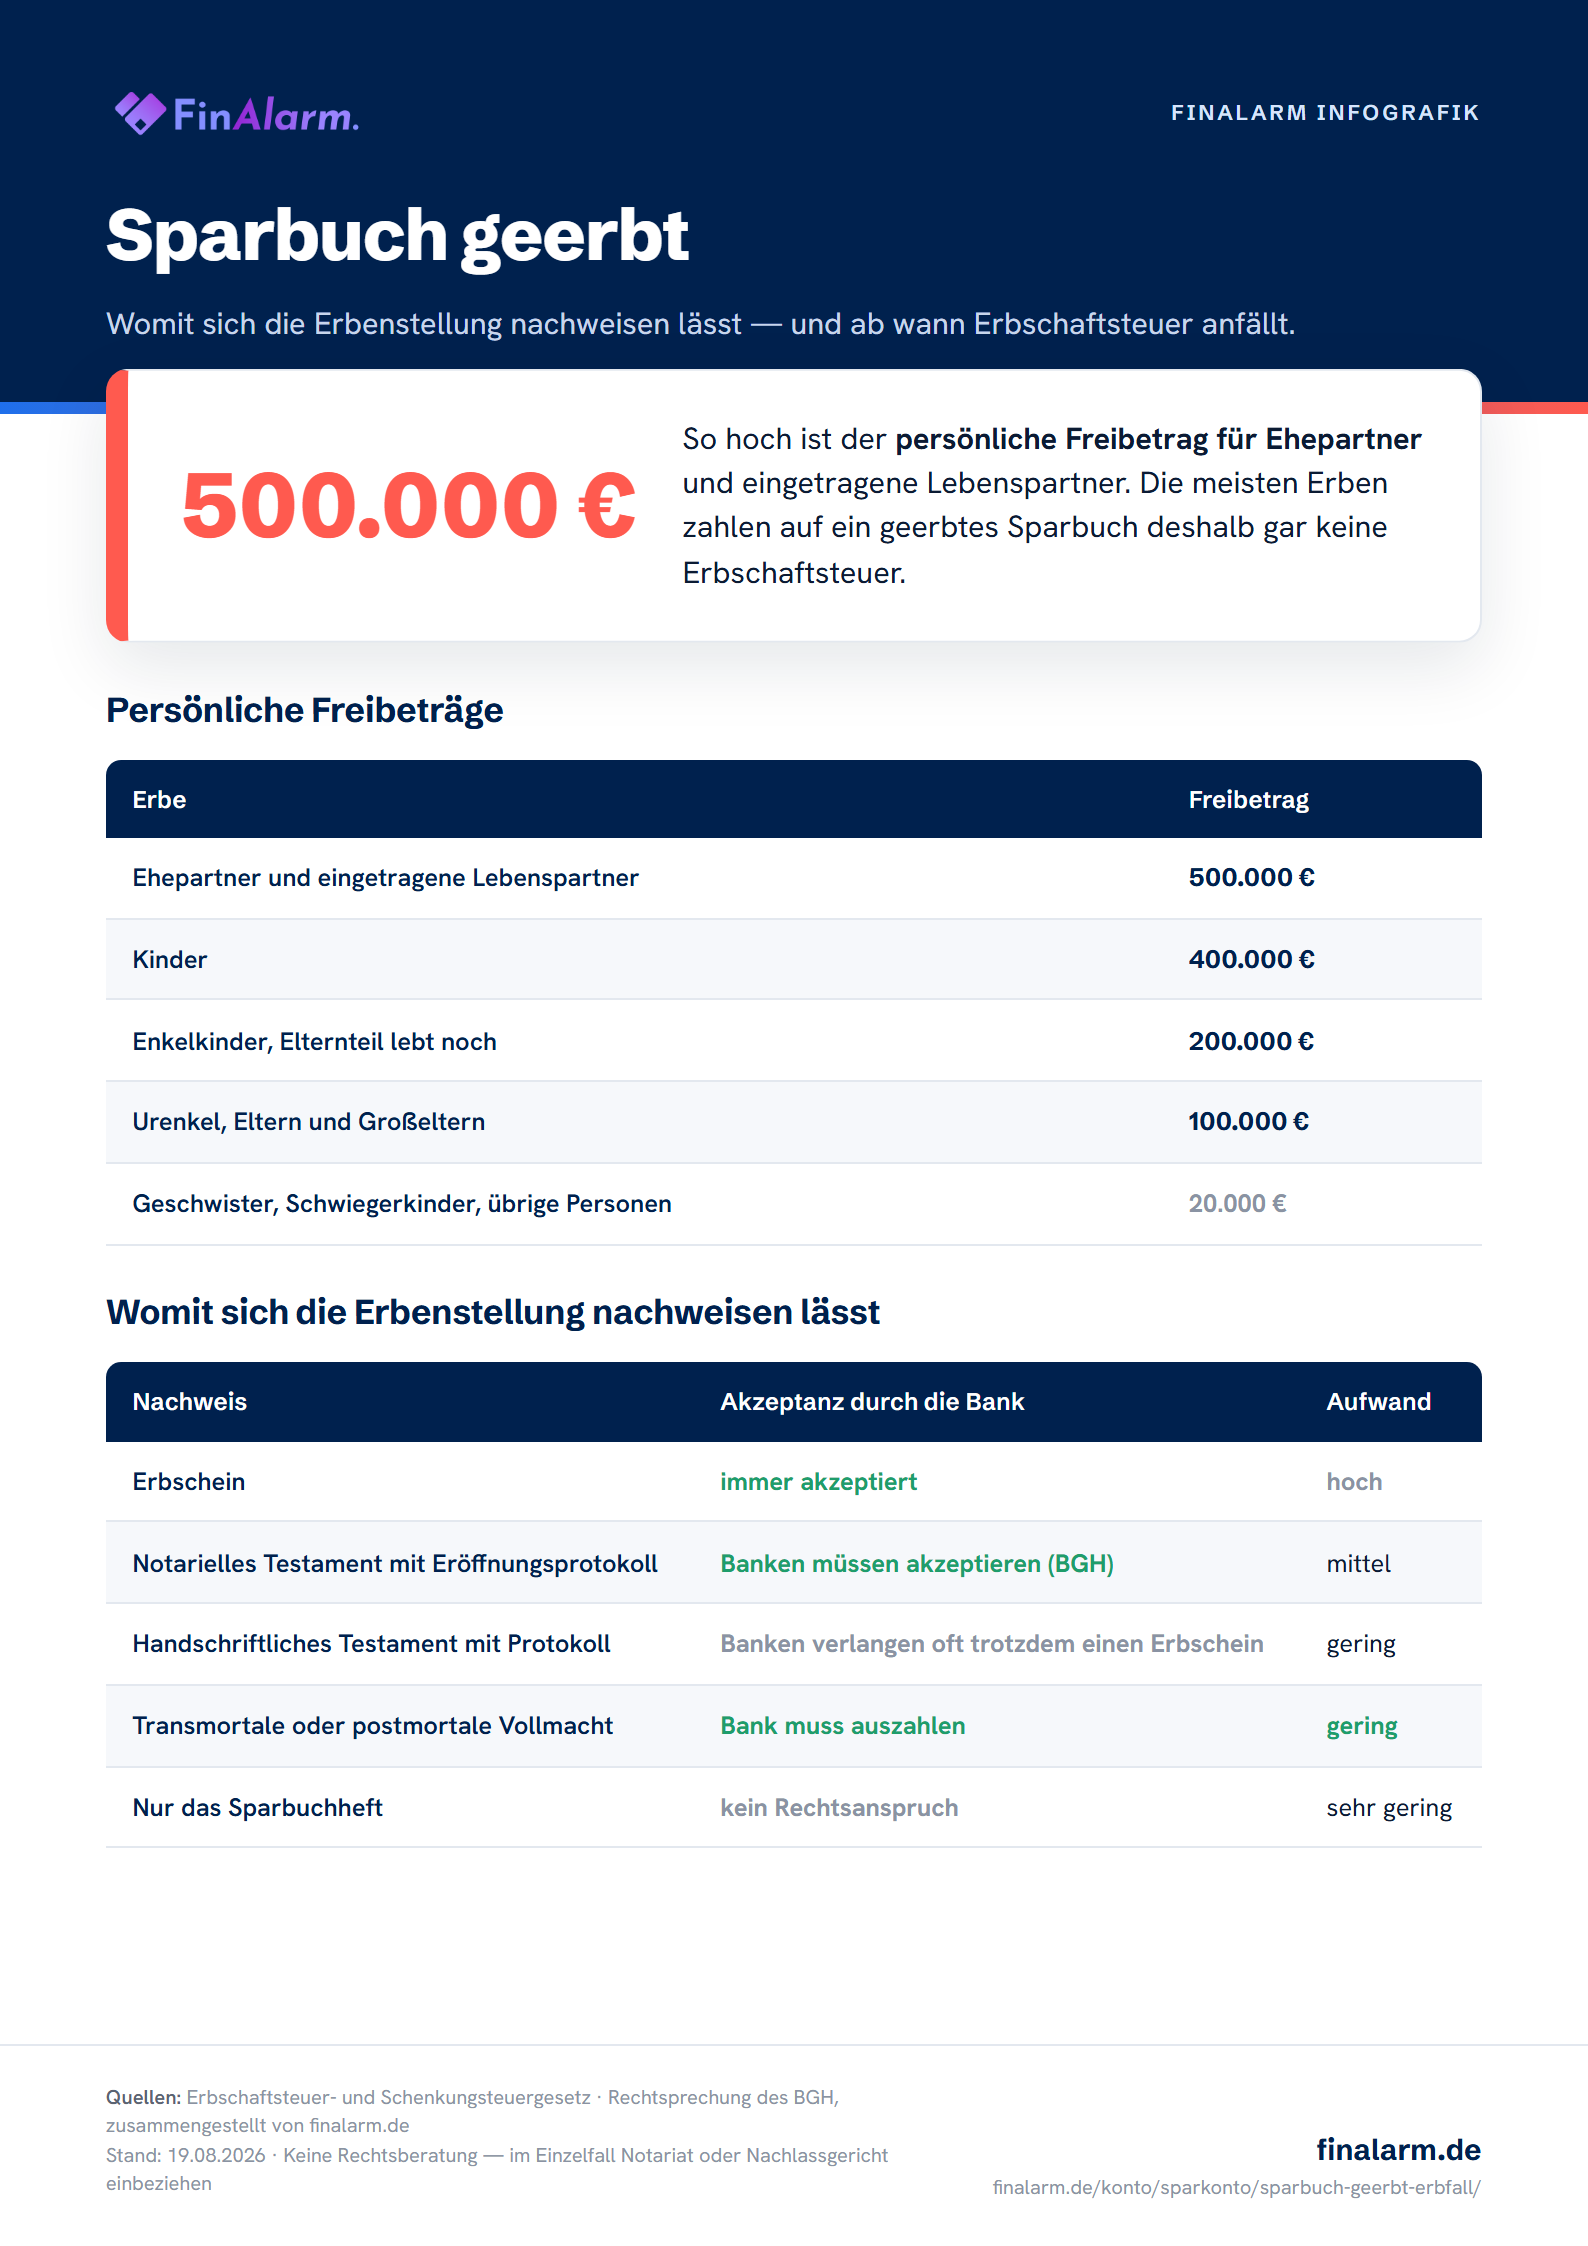This screenshot has width=1588, height=2246.
Task: Click the Nachweis column header
Action: pos(190,1402)
